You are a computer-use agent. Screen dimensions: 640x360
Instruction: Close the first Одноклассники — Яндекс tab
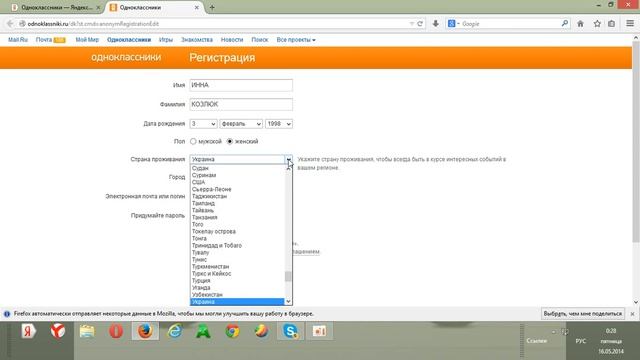pos(98,7)
